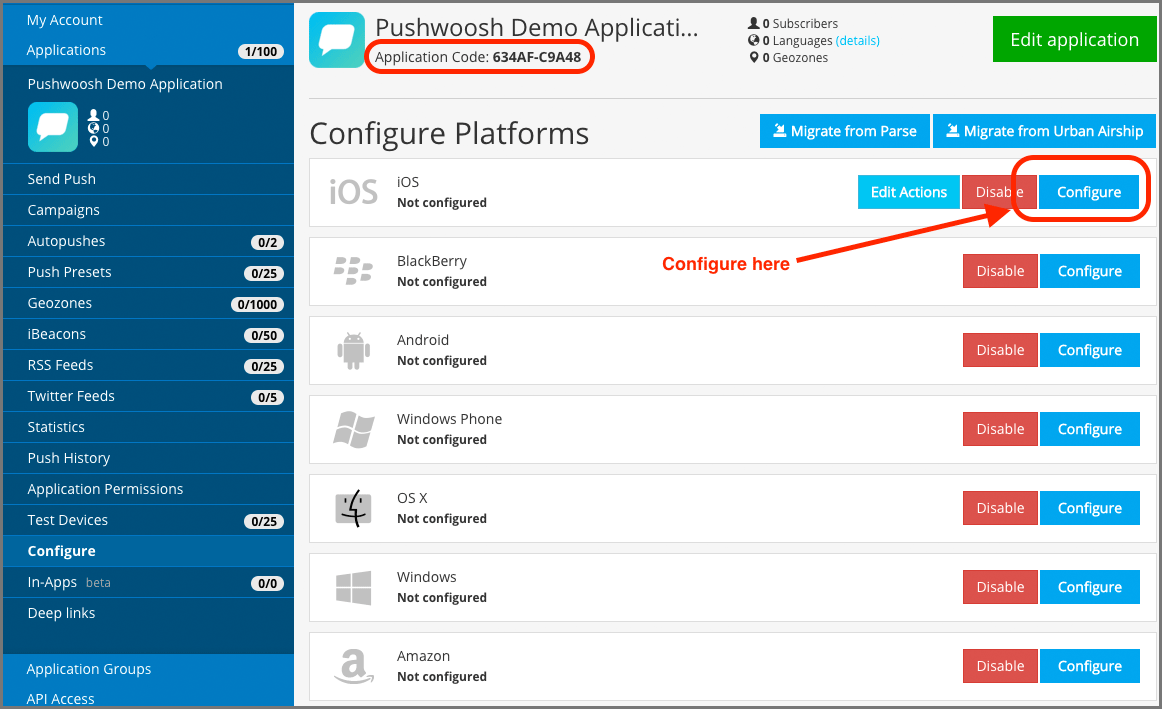Screen dimensions: 1162x709
Task: Open Twitter Feeds menu item
Action: pos(148,396)
